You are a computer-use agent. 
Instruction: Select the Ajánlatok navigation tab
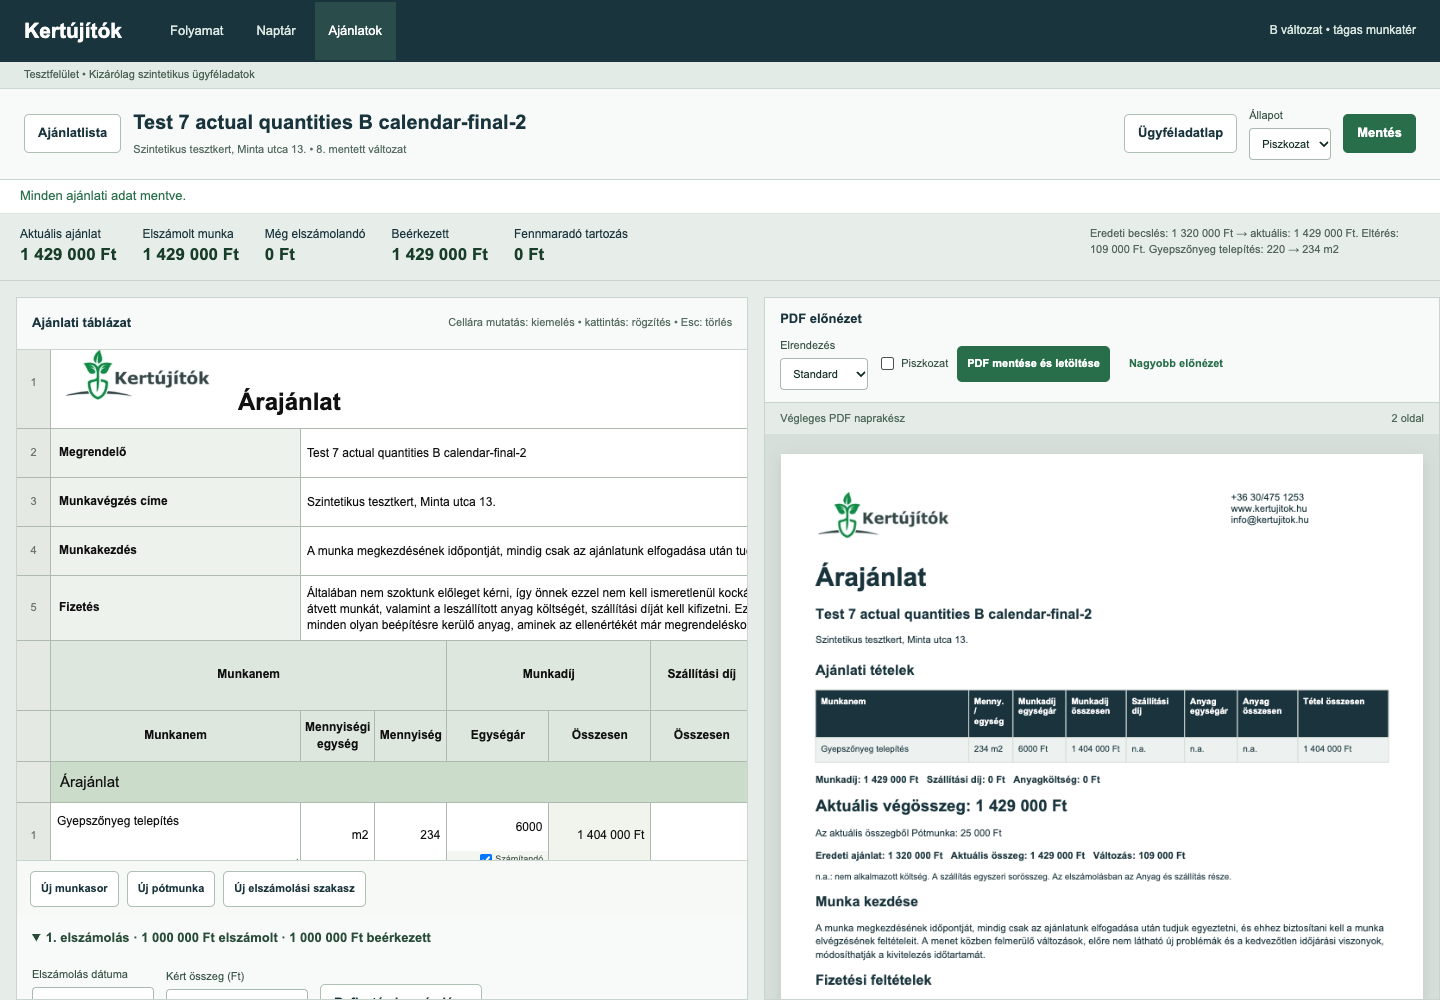click(x=355, y=31)
